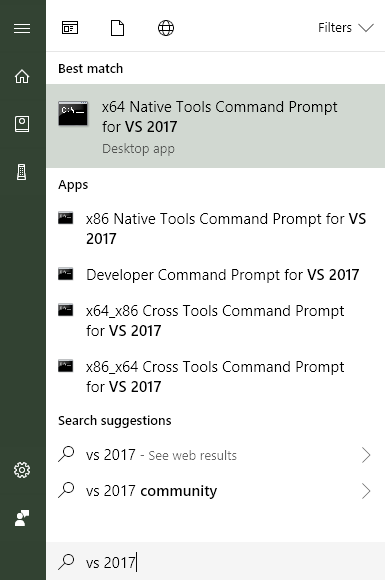Image resolution: width=385 pixels, height=580 pixels.
Task: Open x64_x86 Cross Tools Command Prompt
Action: pyautogui.click(x=216, y=321)
